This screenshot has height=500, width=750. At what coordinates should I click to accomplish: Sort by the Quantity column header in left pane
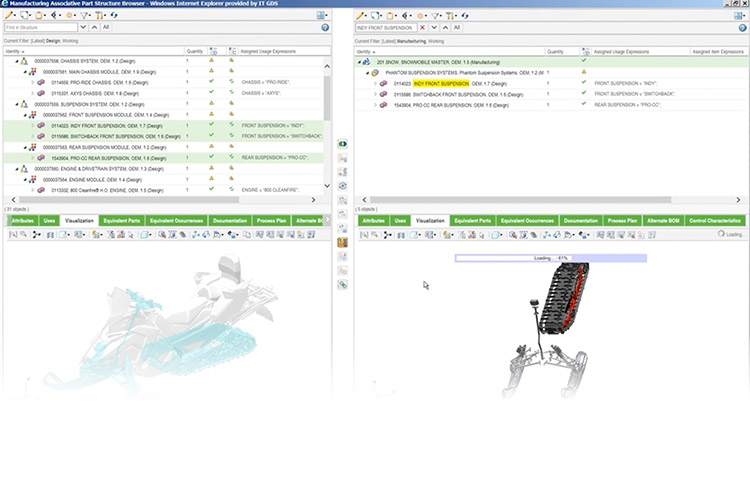(194, 51)
